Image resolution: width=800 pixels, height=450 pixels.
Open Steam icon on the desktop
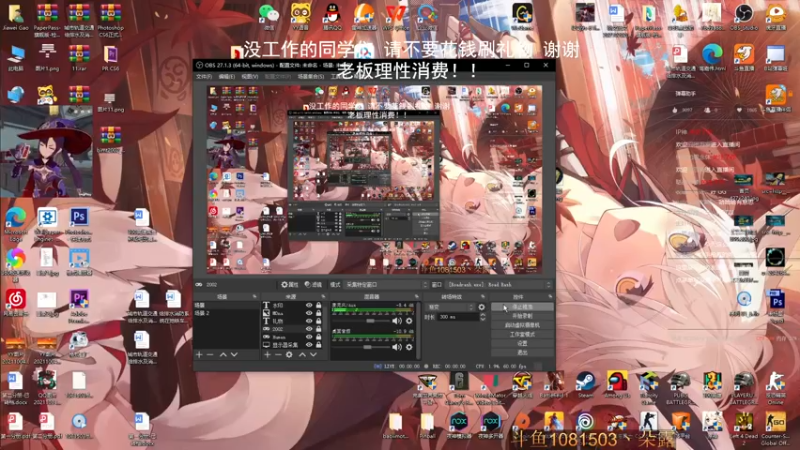click(x=586, y=385)
